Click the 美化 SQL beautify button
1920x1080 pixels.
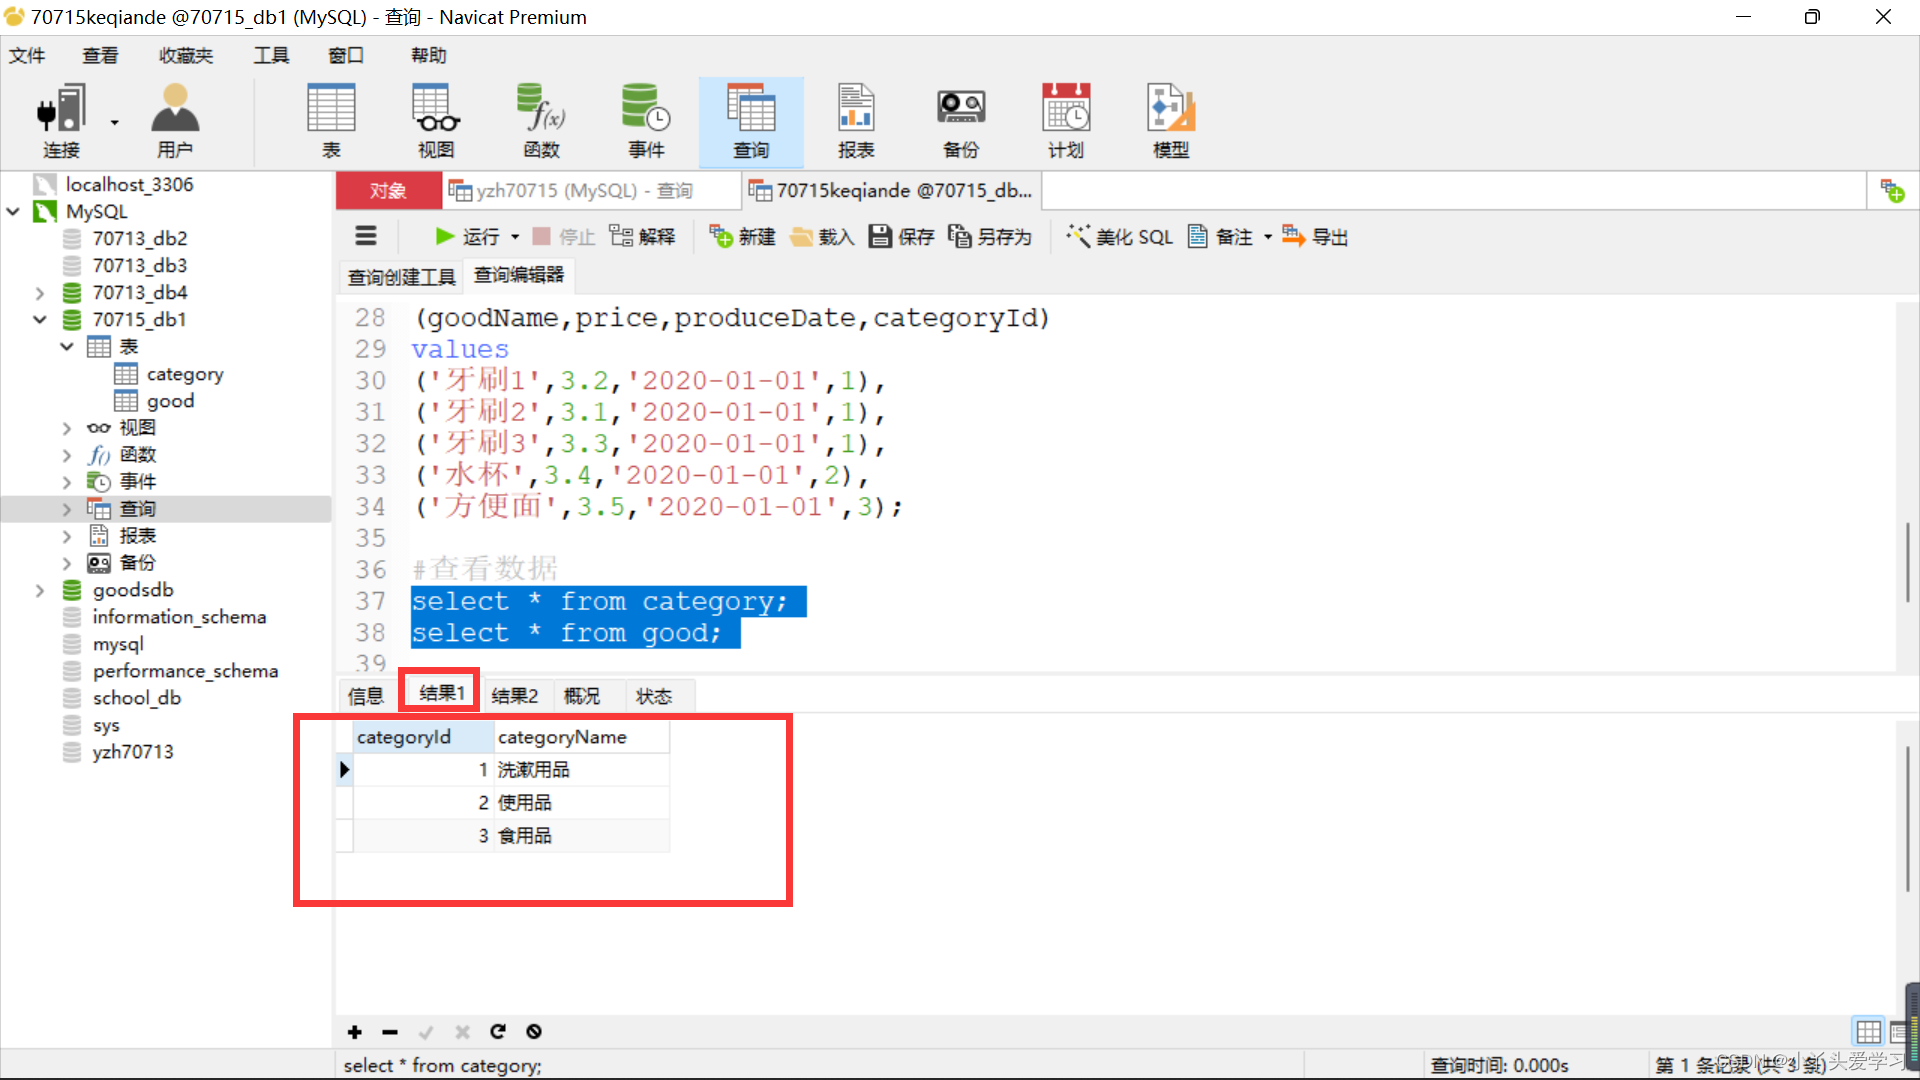[1119, 237]
